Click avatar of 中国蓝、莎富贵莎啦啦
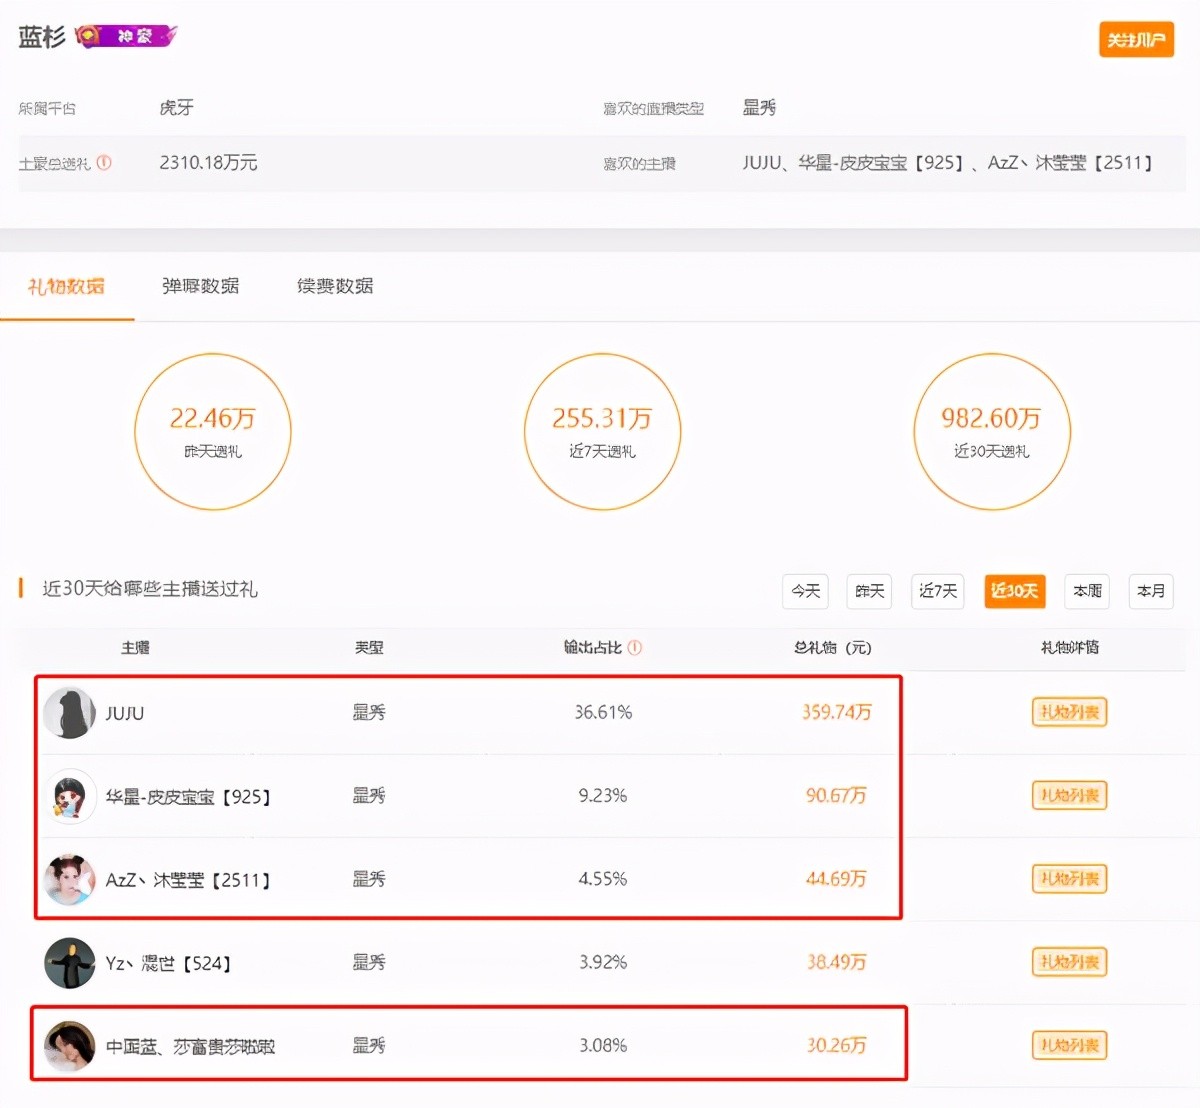Viewport: 1200px width, 1108px height. tap(69, 1046)
